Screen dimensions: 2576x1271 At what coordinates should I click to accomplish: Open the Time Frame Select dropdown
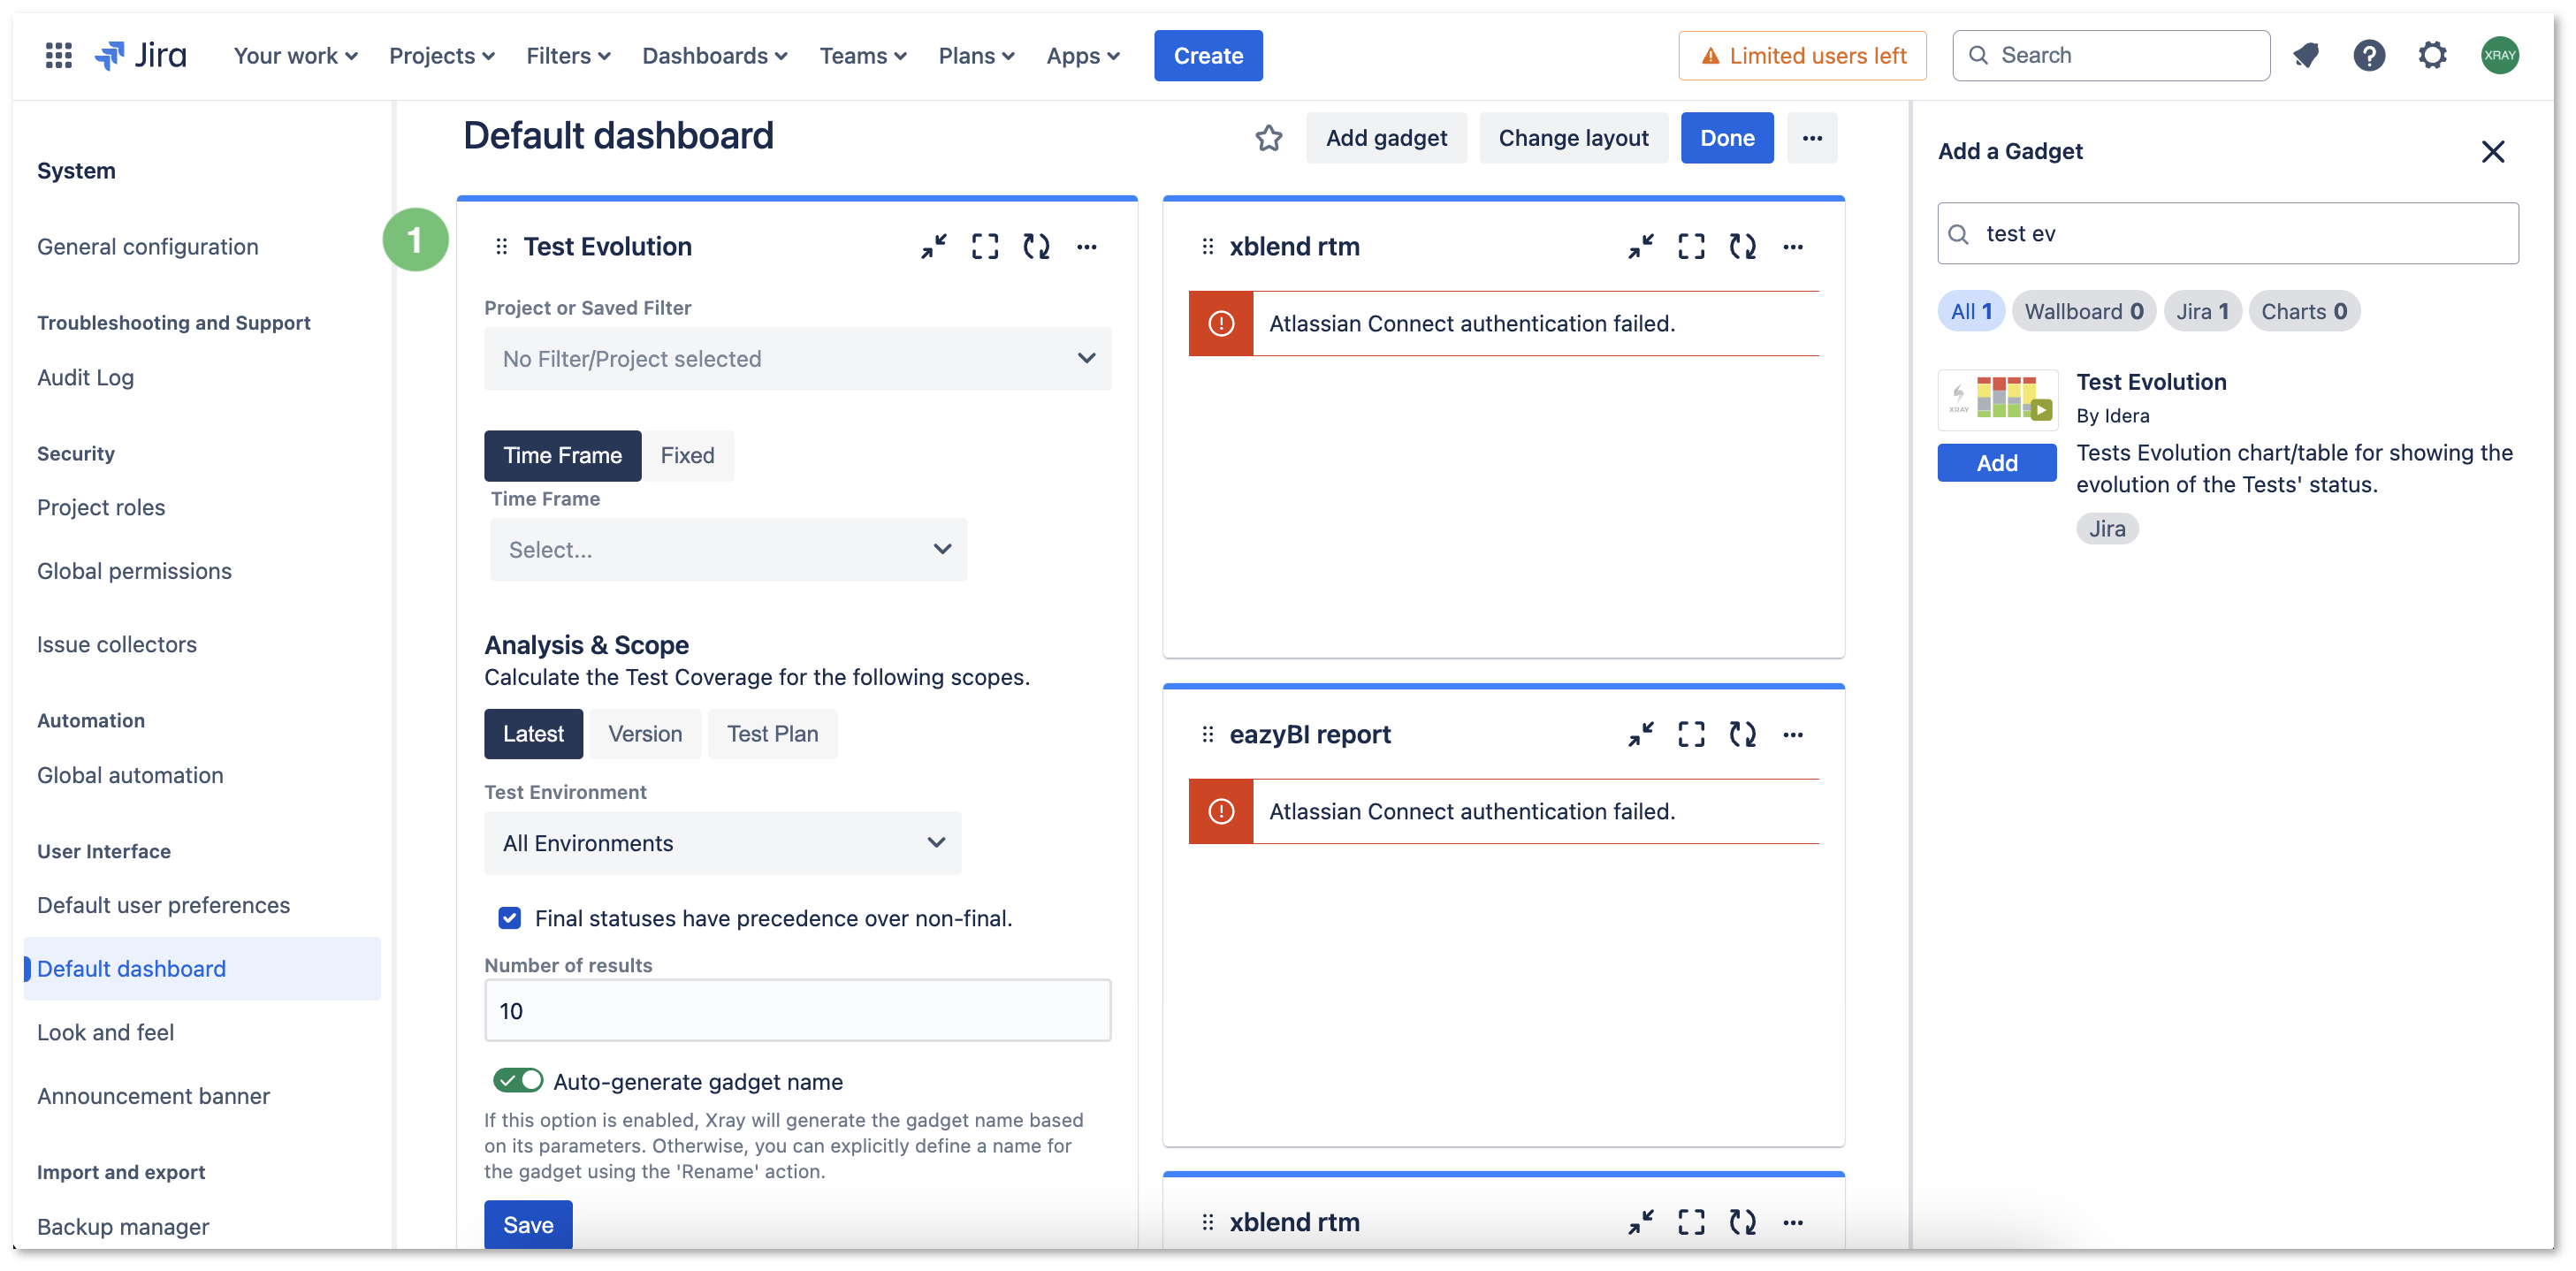point(728,550)
